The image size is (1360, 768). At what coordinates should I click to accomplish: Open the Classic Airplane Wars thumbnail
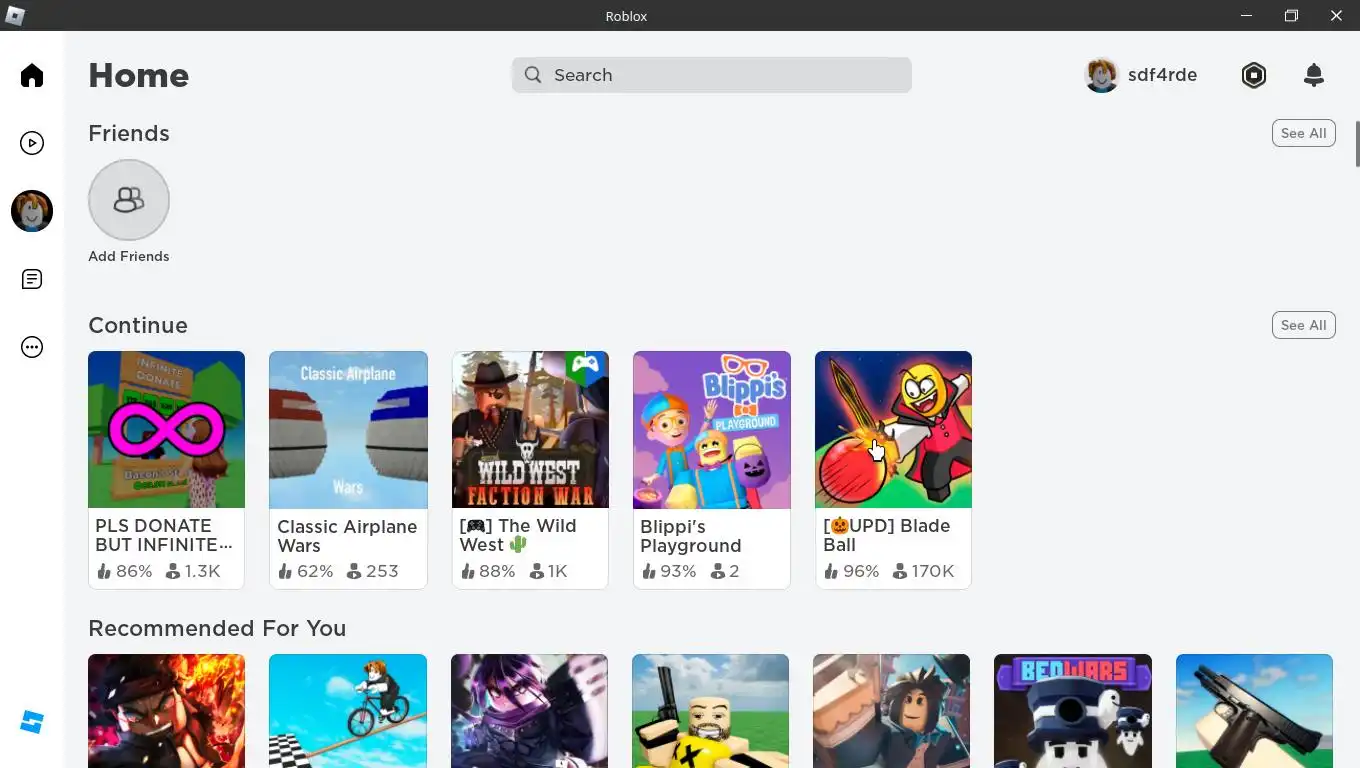point(348,429)
